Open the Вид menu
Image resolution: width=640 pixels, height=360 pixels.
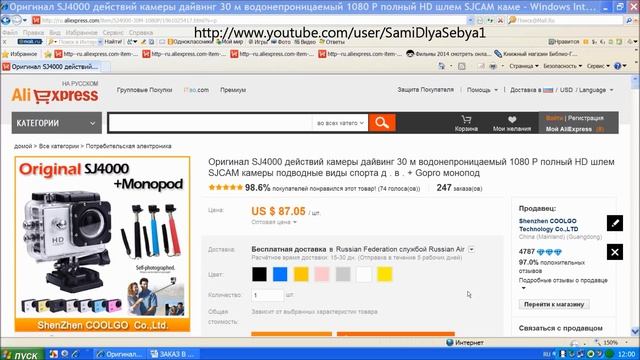pos(55,32)
